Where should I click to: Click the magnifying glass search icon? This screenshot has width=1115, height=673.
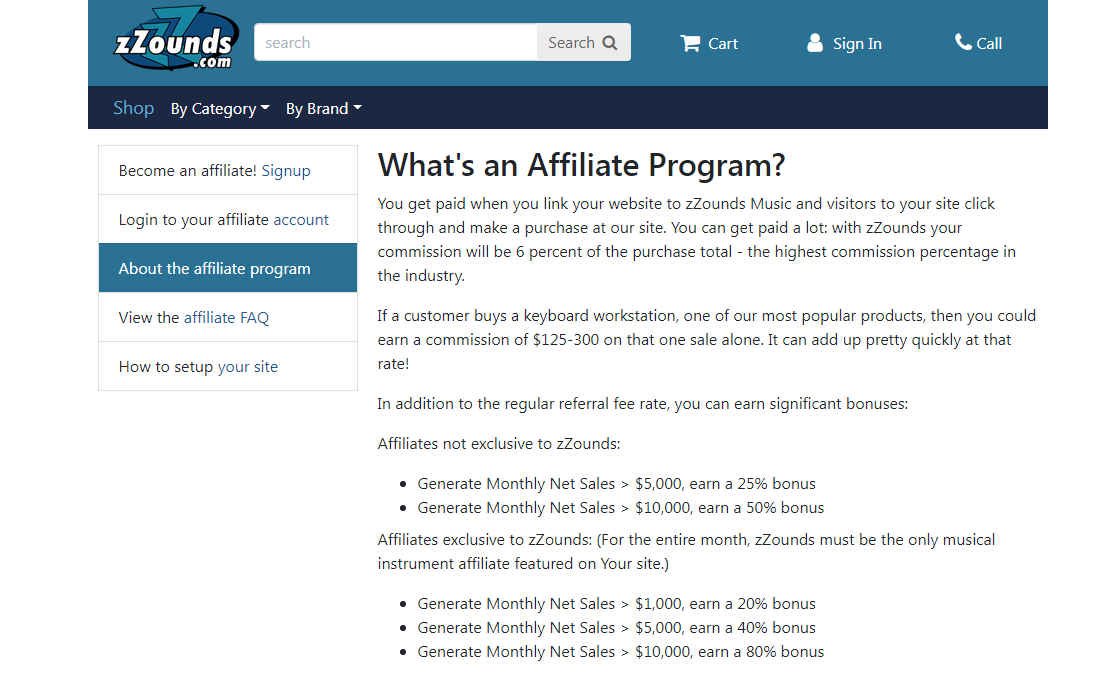click(609, 43)
